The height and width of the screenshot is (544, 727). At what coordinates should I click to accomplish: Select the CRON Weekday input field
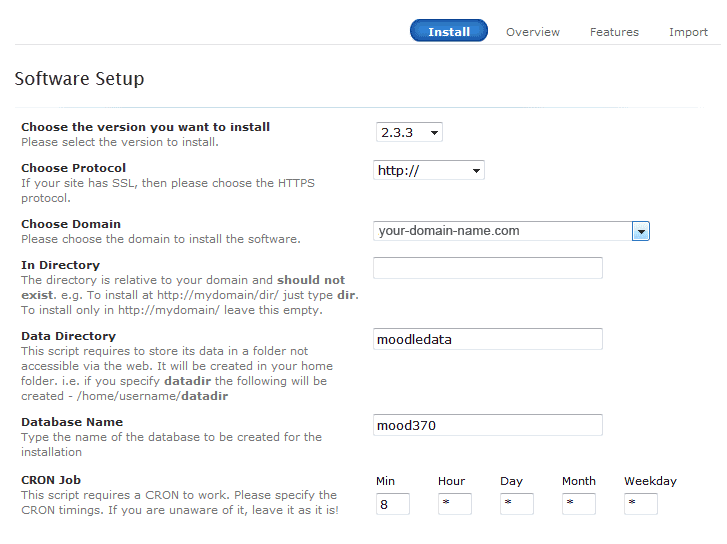(641, 504)
